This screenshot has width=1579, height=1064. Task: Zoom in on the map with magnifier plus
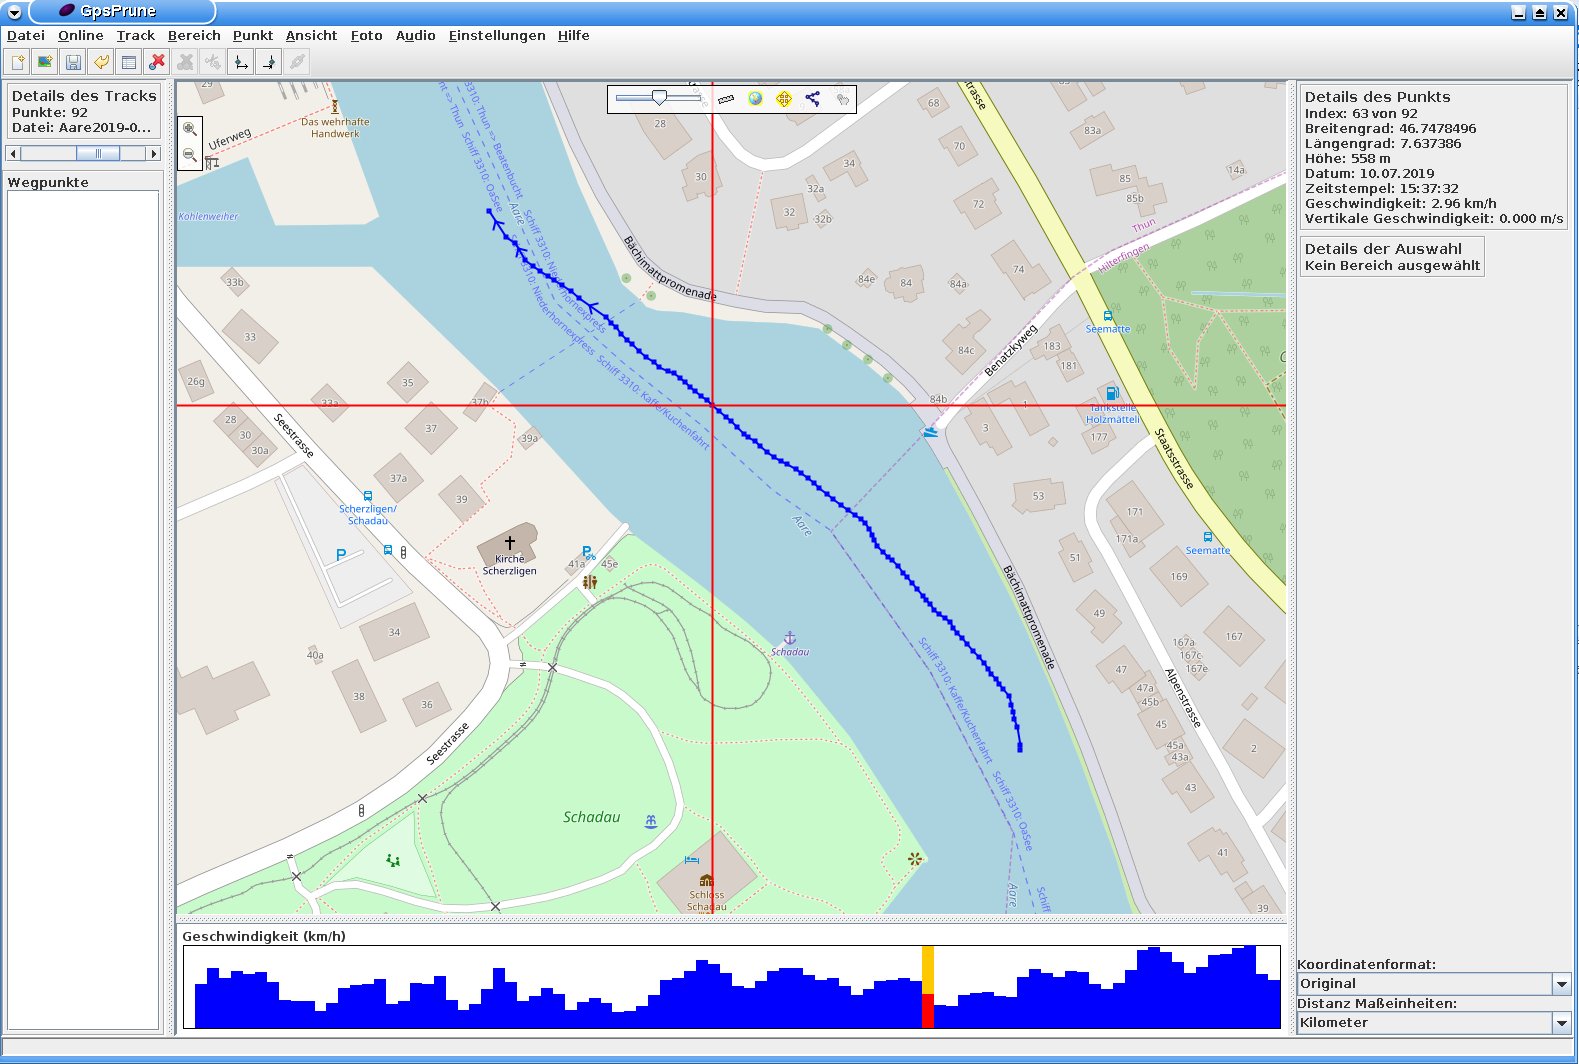coord(189,129)
